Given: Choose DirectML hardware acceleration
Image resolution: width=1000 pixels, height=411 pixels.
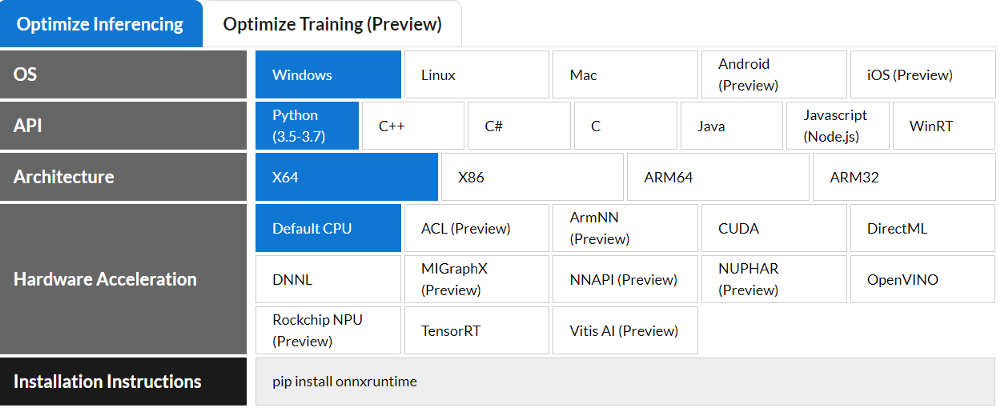Looking at the screenshot, I should [922, 228].
